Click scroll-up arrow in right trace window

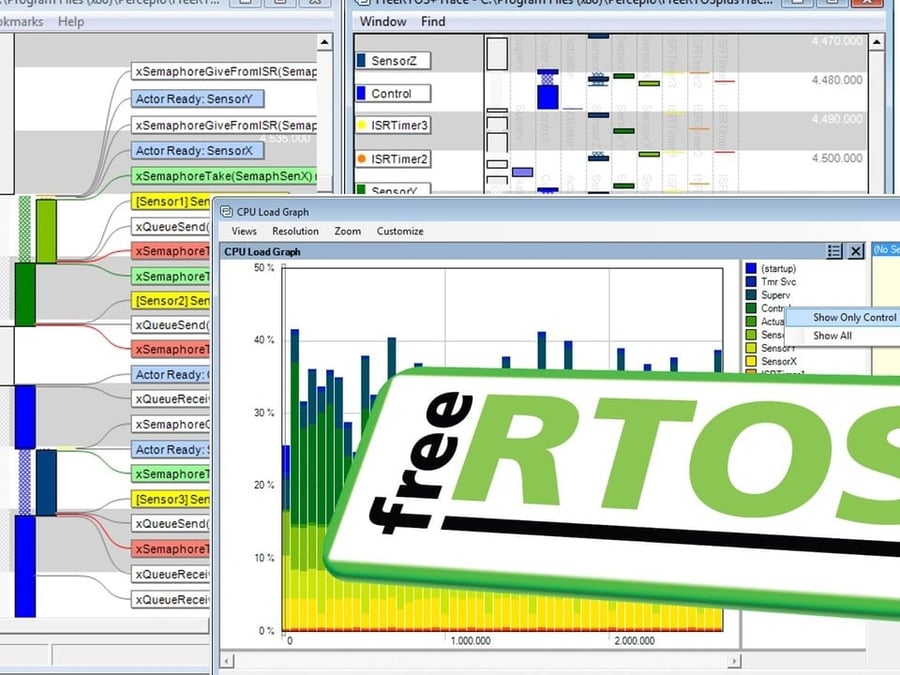[x=876, y=42]
